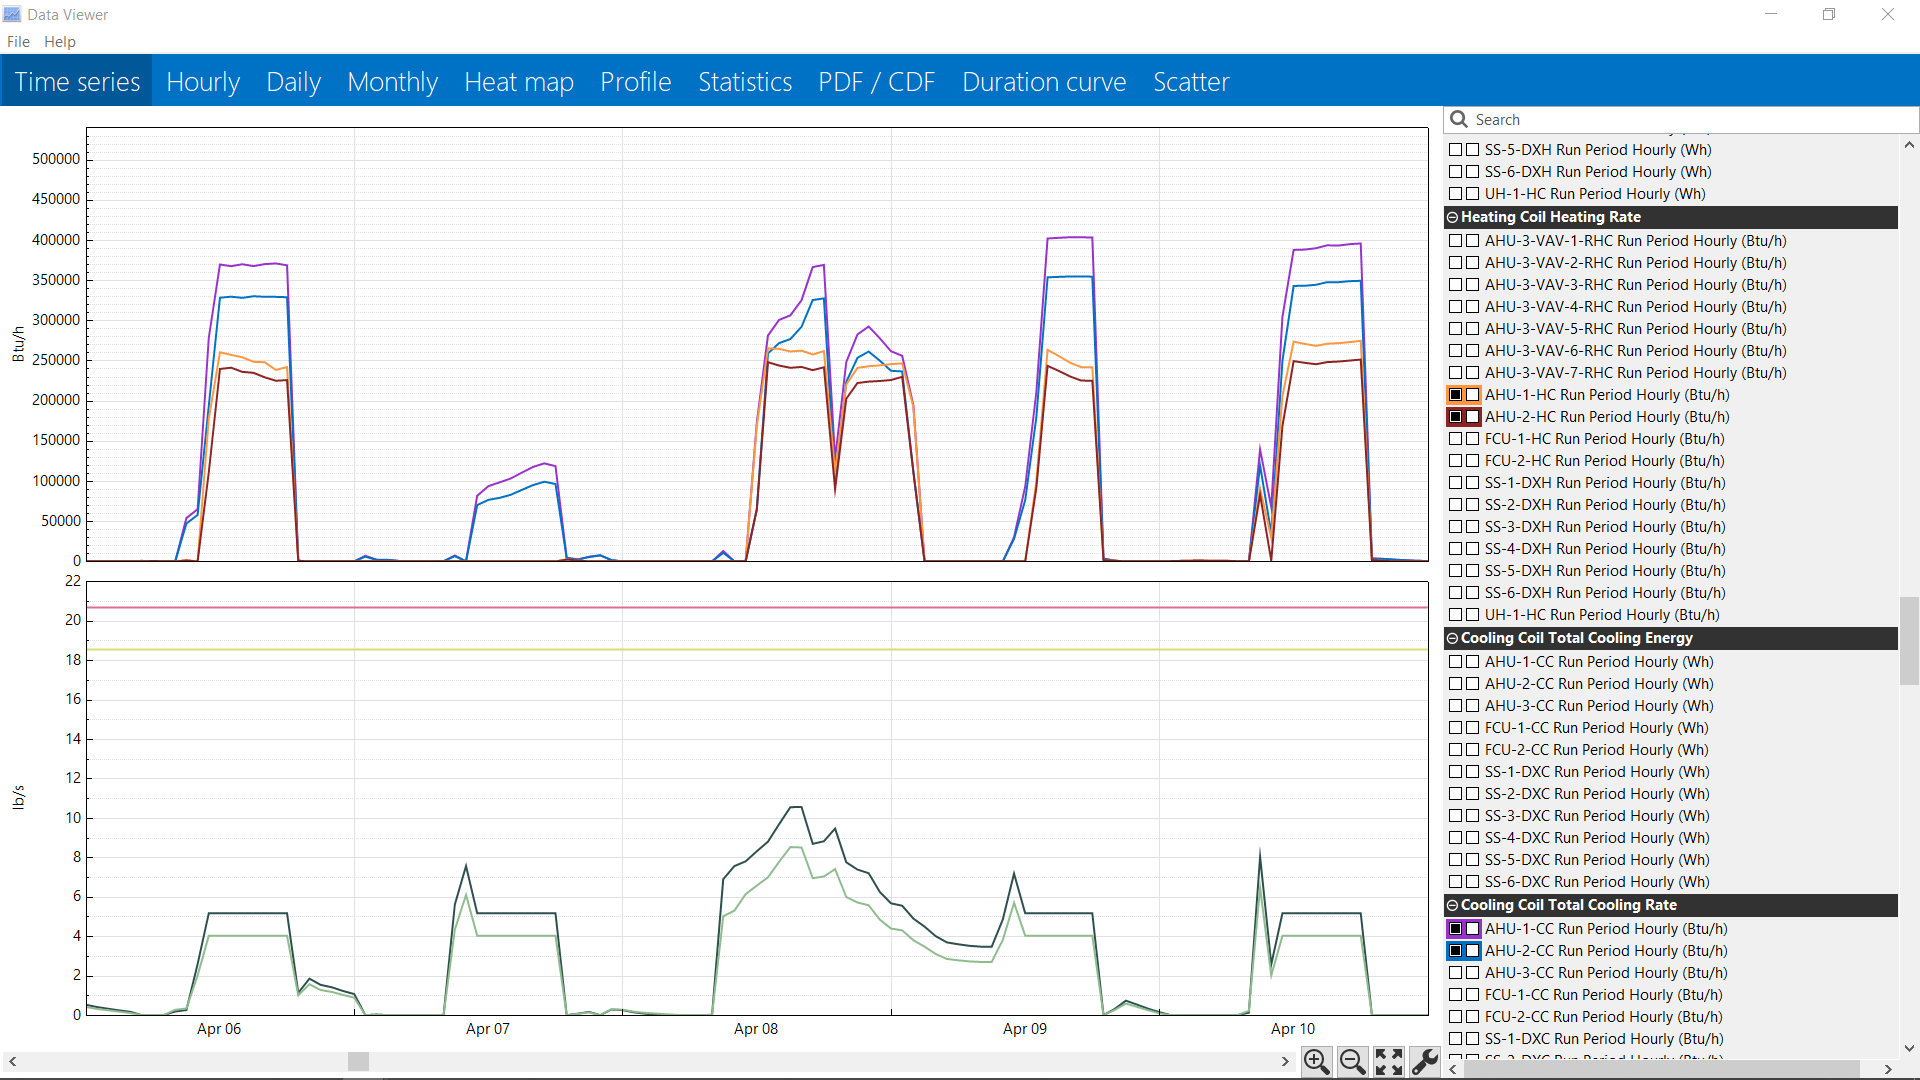The image size is (1920, 1080).
Task: Uncheck first checkbox of AHU-1-HC (Btu/h)
Action: pos(1456,395)
